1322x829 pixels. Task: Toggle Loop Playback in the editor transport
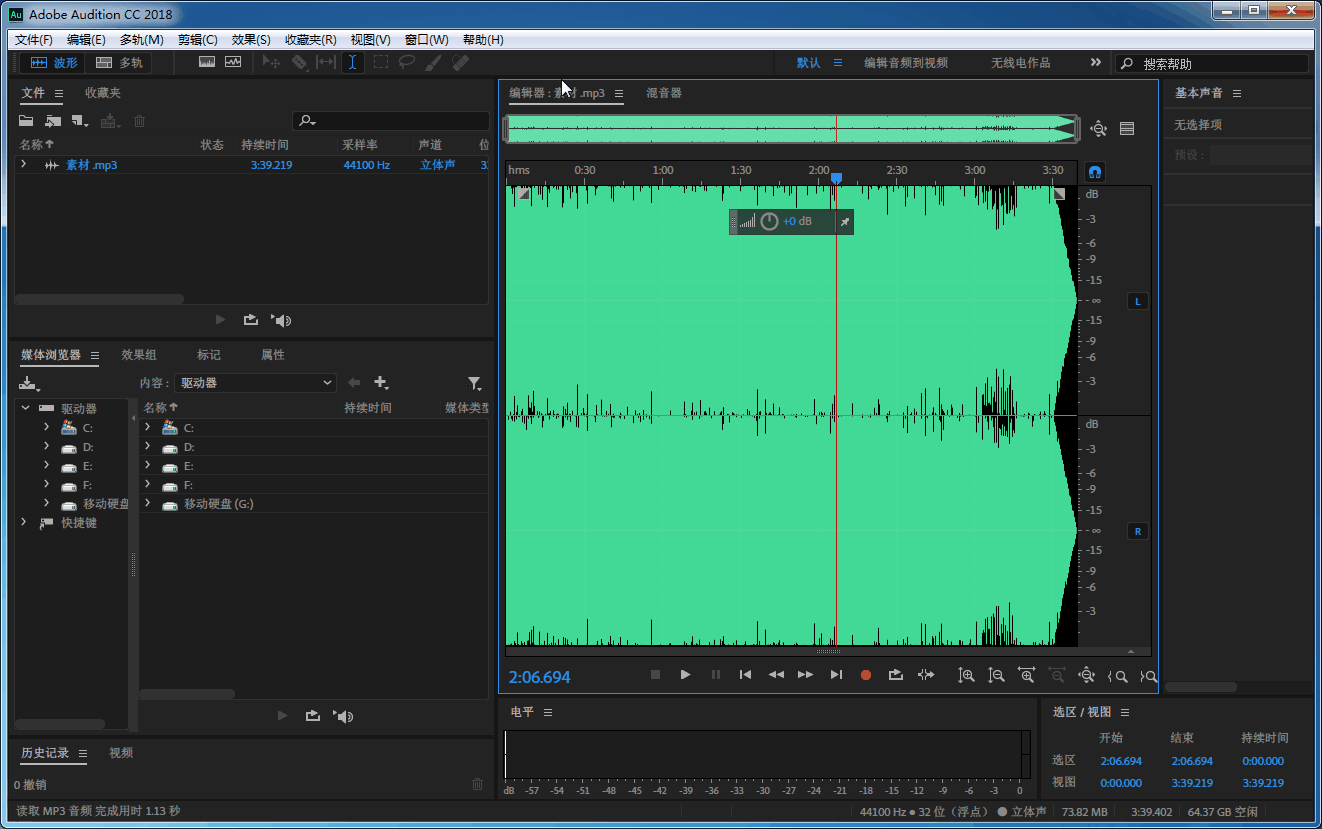[896, 675]
